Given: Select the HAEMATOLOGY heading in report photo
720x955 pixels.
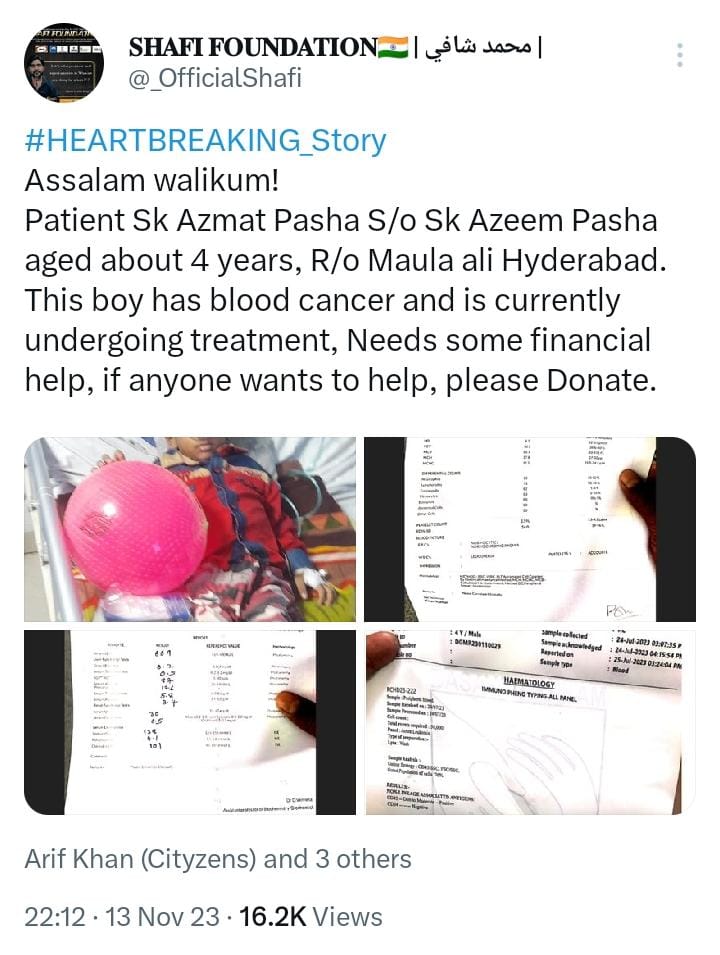Looking at the screenshot, I should point(529,683).
